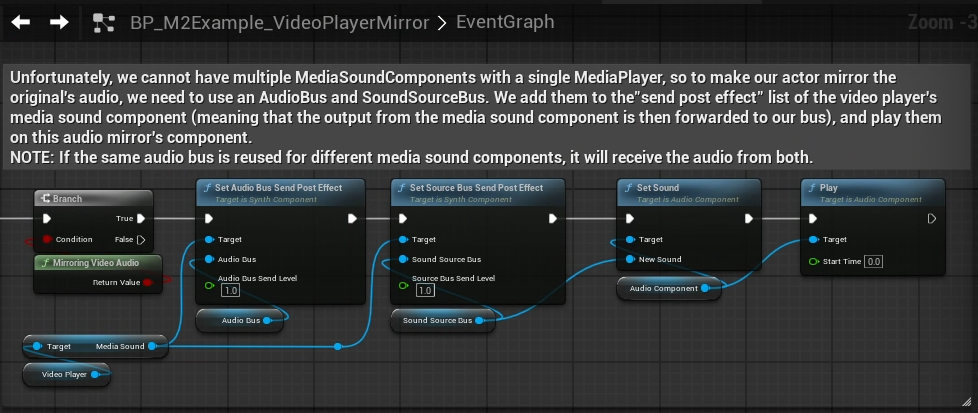This screenshot has width=978, height=413.
Task: Click the Source Bus Send Level value field
Action: [424, 290]
